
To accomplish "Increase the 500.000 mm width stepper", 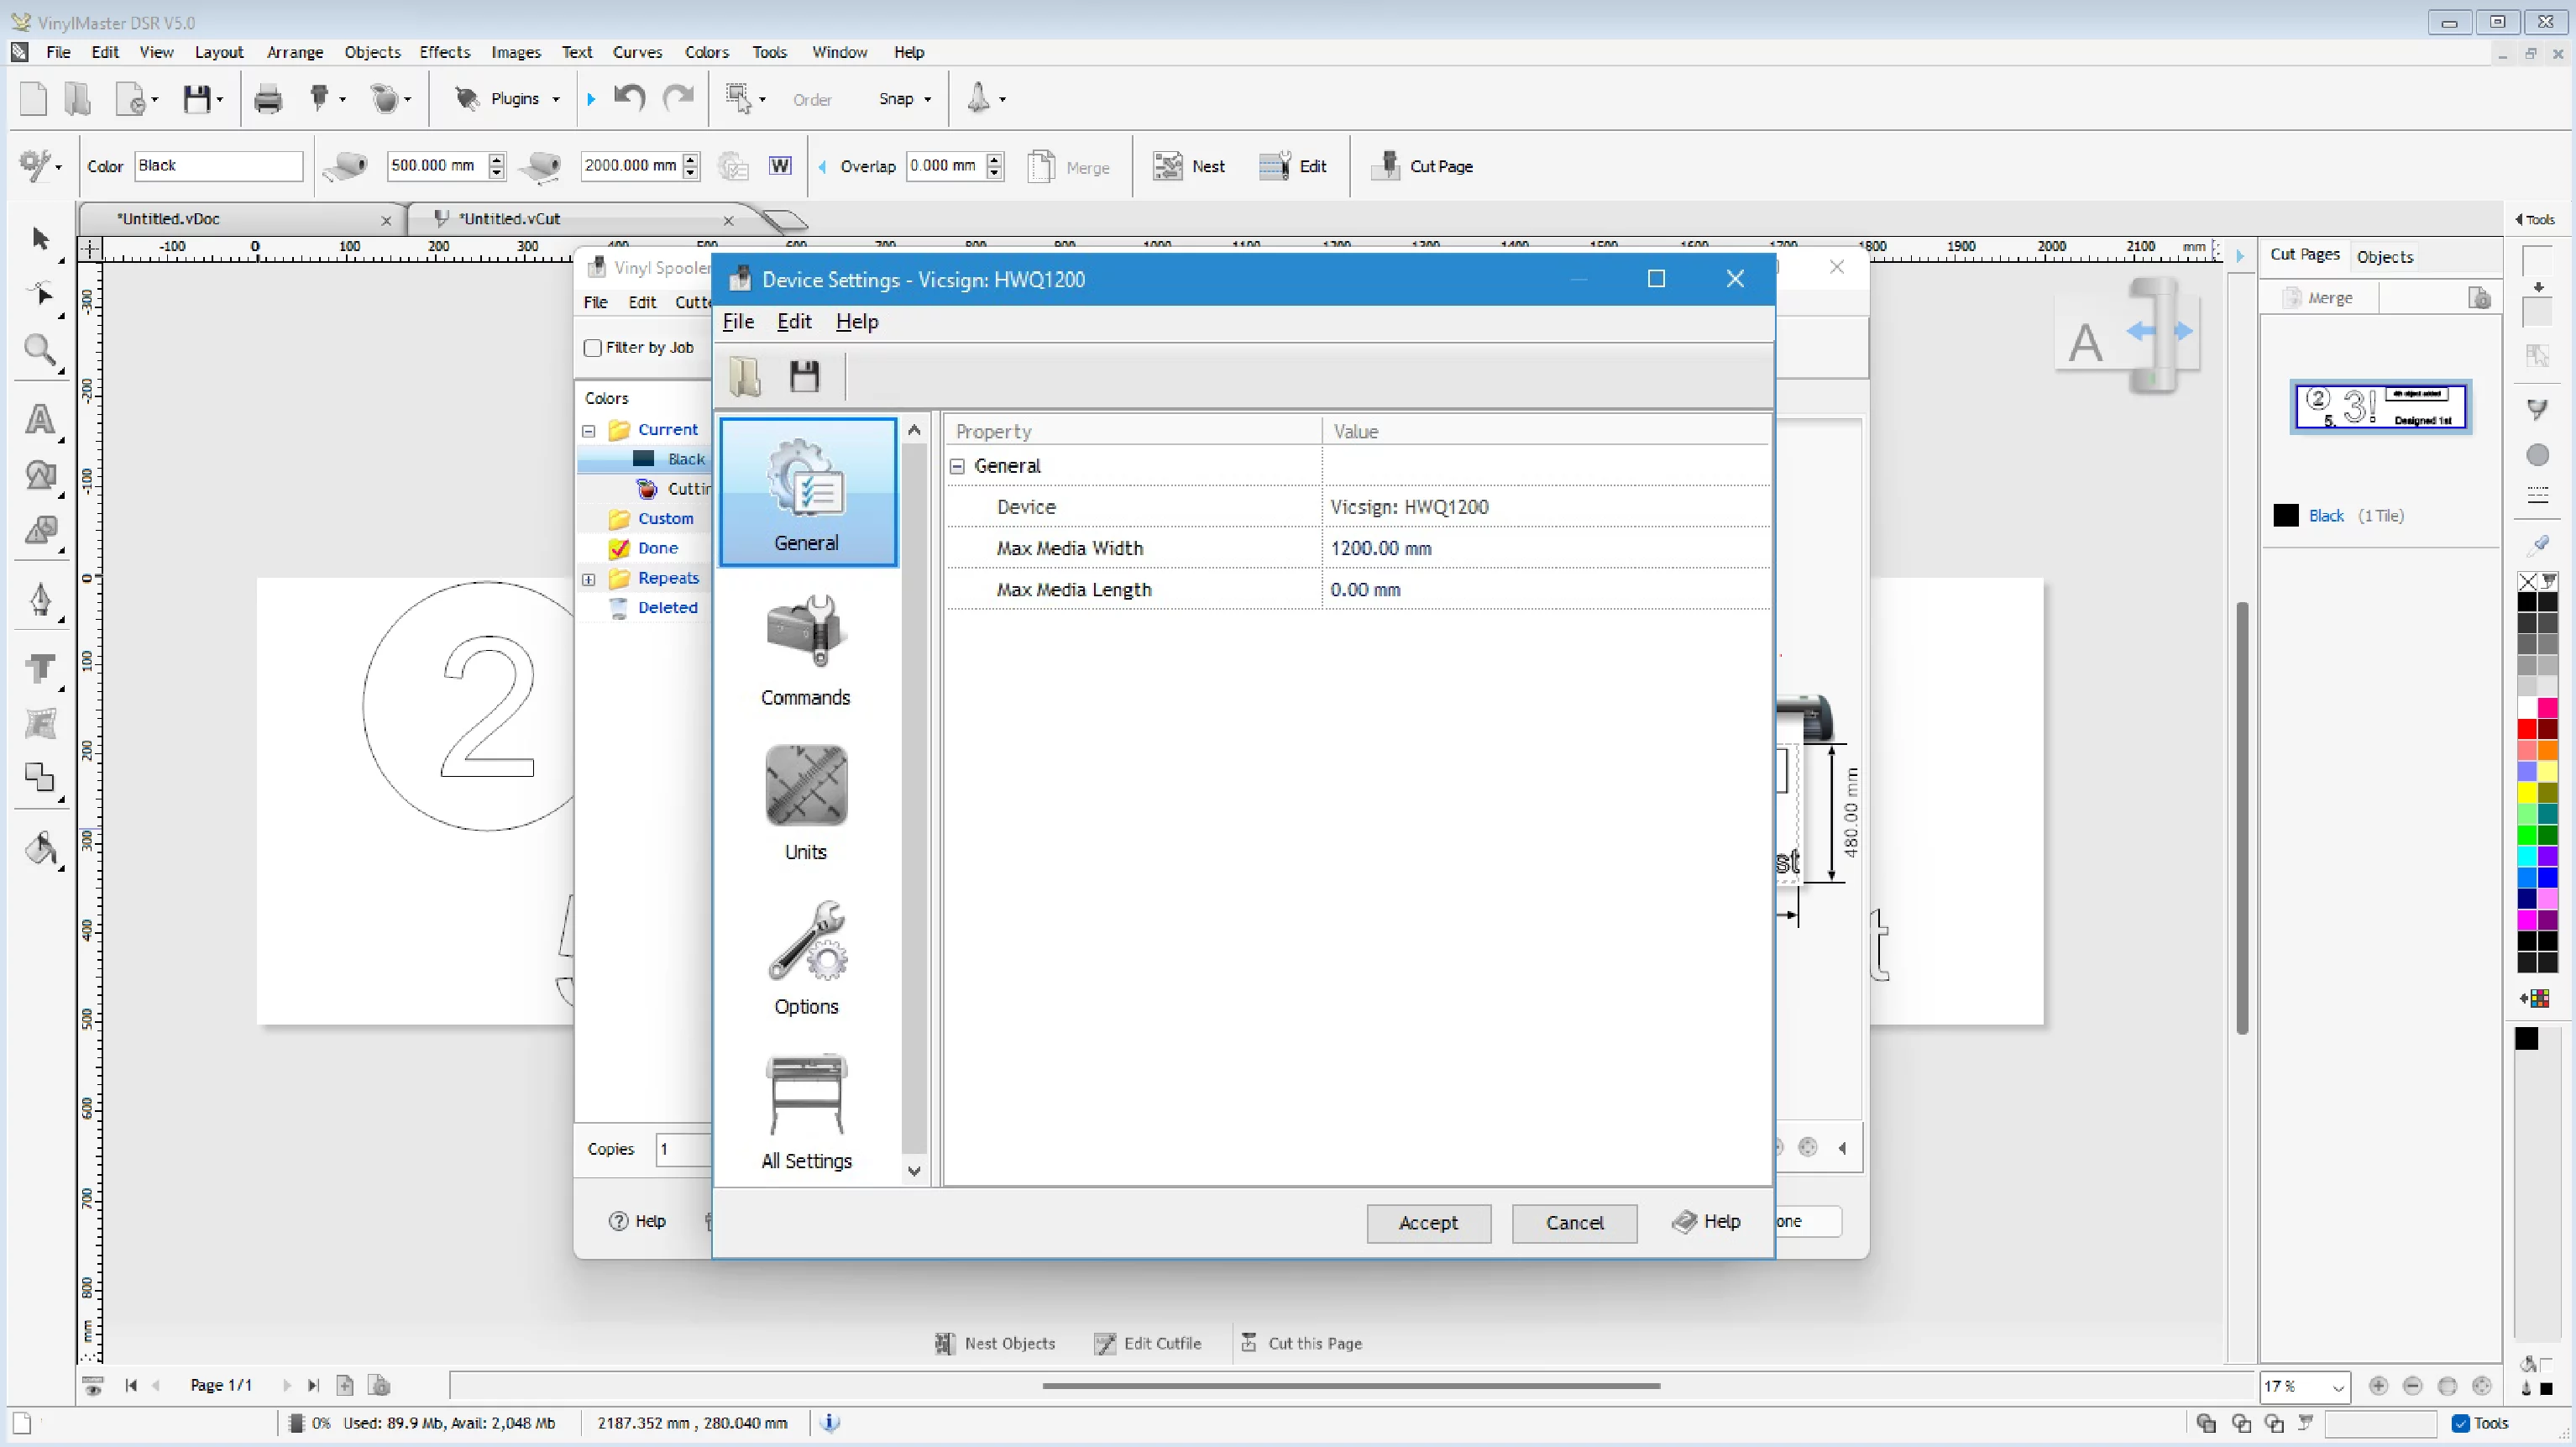I will tap(497, 159).
